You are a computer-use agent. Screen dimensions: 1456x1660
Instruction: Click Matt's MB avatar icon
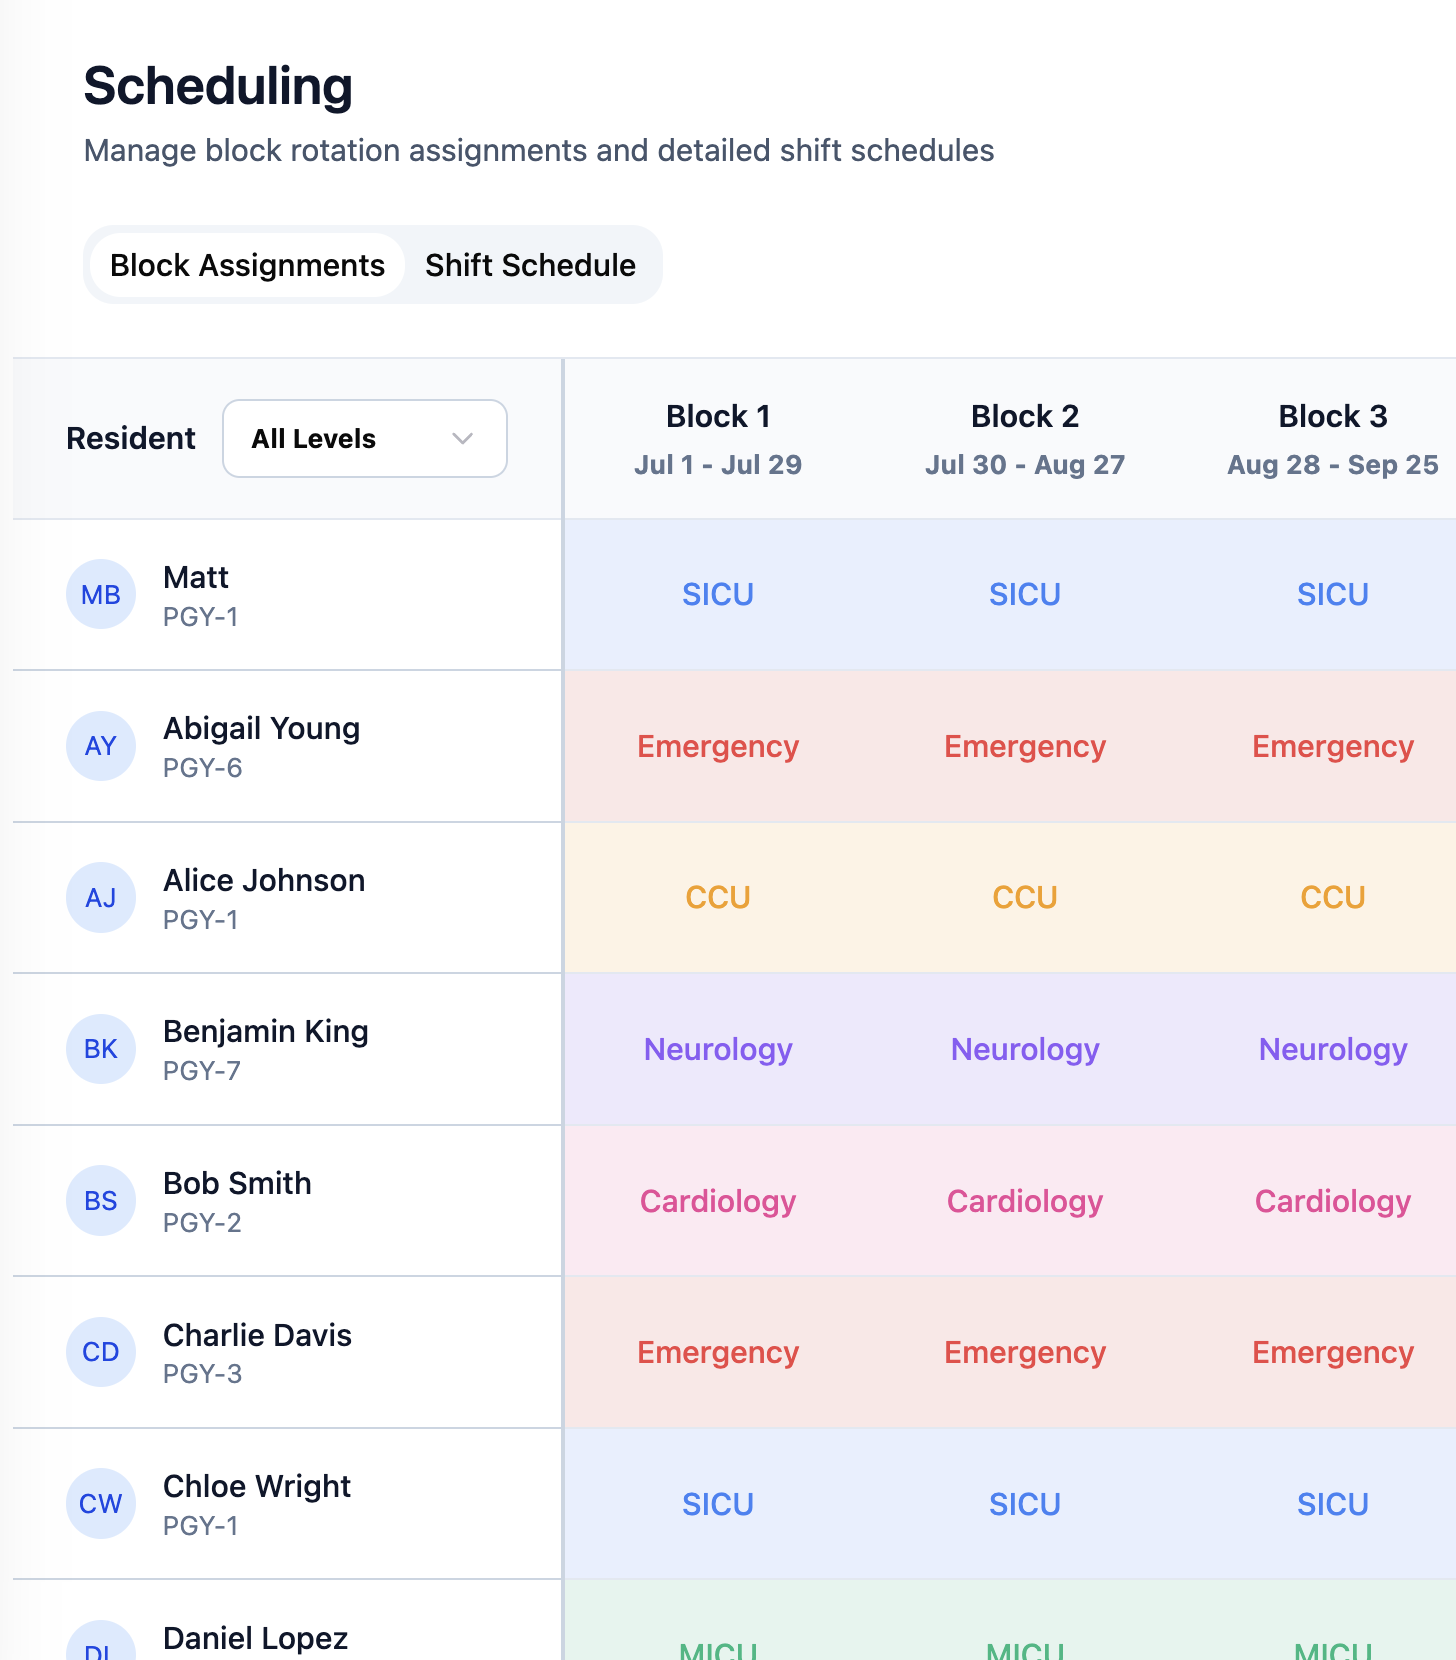(101, 595)
